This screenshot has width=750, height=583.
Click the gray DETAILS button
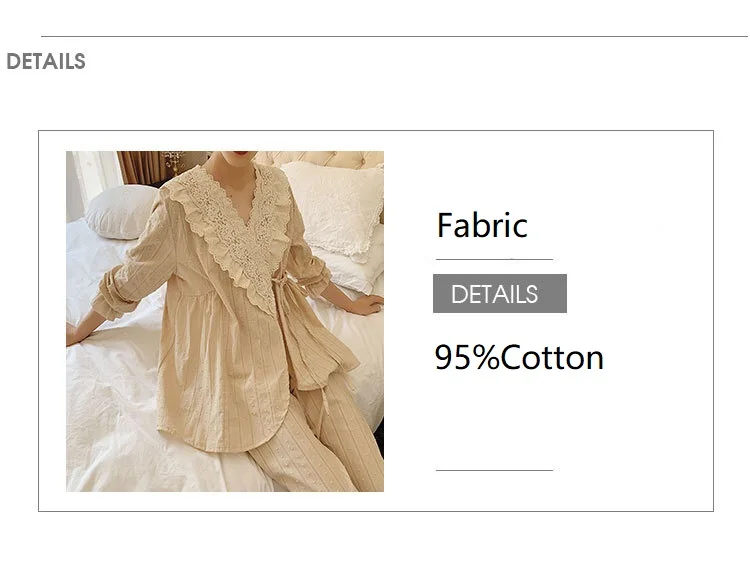tap(499, 294)
